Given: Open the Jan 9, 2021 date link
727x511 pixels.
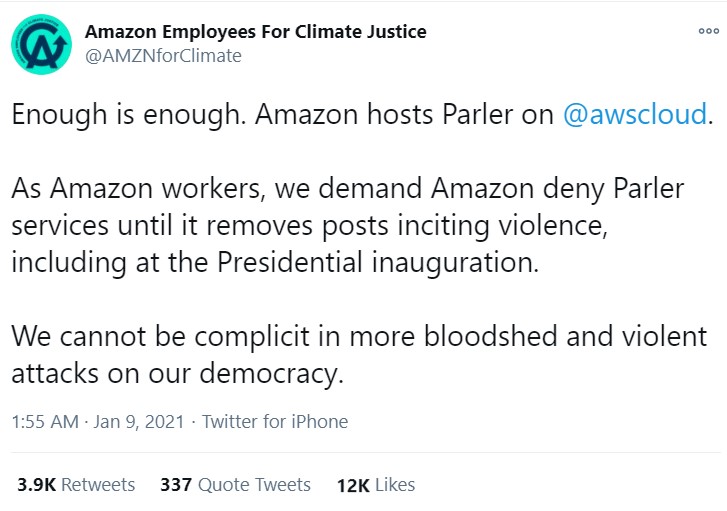Looking at the screenshot, I should [x=138, y=422].
